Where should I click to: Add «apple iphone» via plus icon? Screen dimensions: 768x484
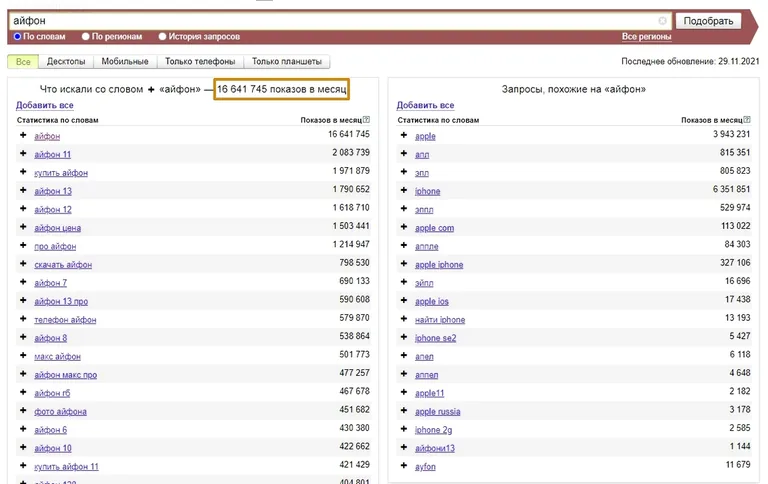(404, 264)
